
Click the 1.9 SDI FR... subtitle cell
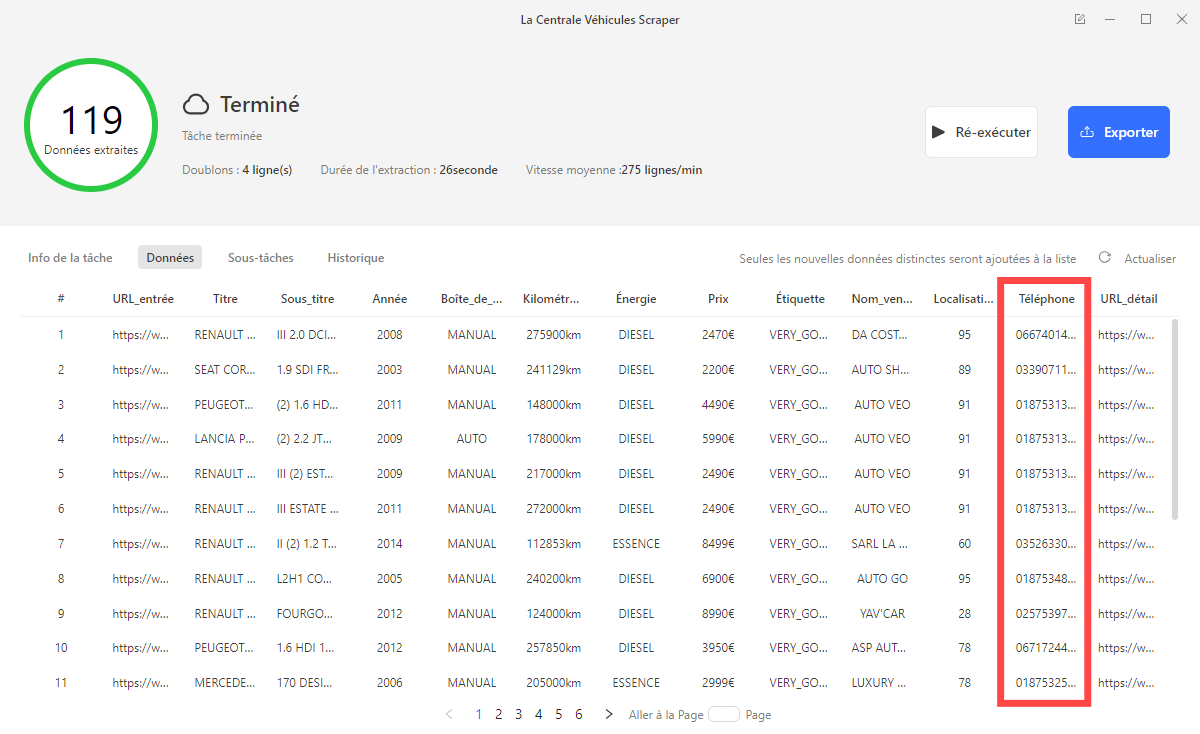(308, 370)
